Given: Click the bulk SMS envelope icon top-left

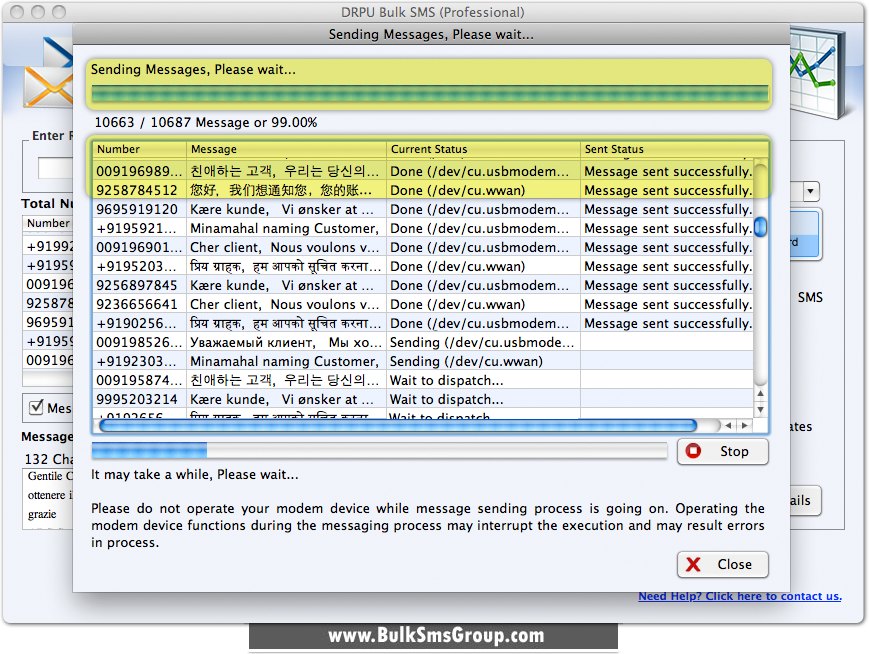Looking at the screenshot, I should click(48, 88).
